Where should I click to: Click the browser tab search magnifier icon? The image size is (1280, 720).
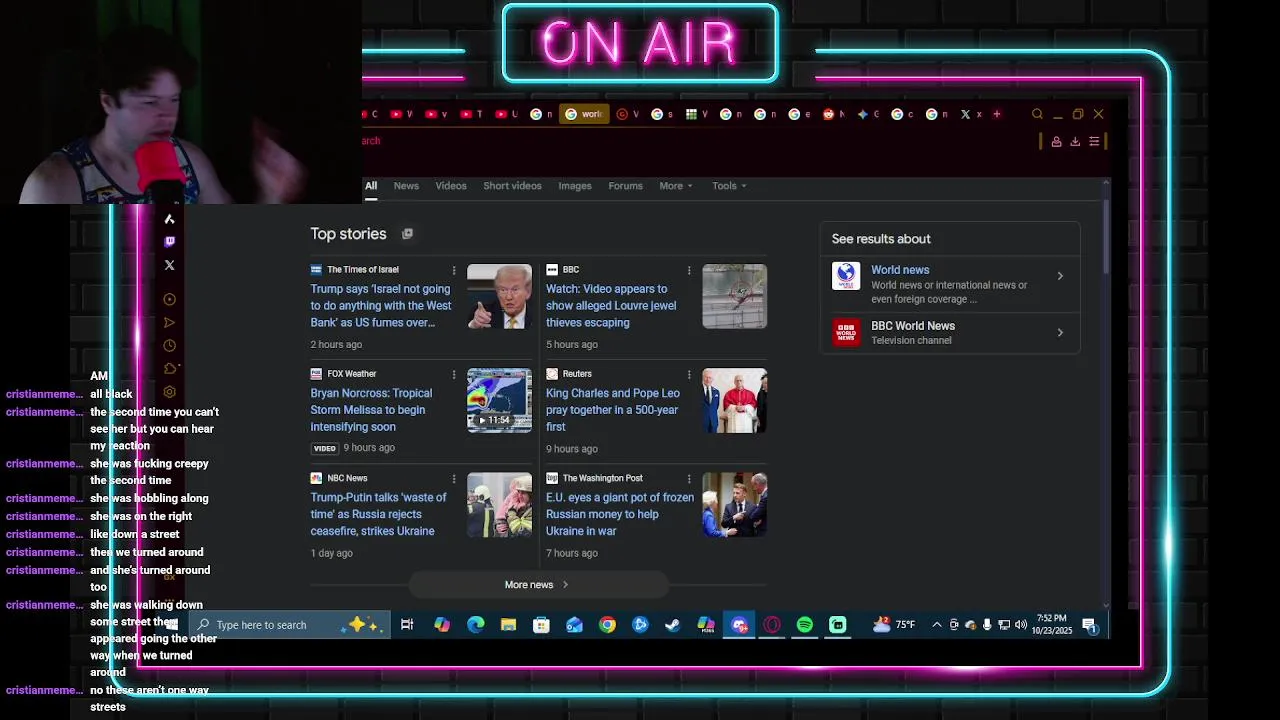point(1037,114)
